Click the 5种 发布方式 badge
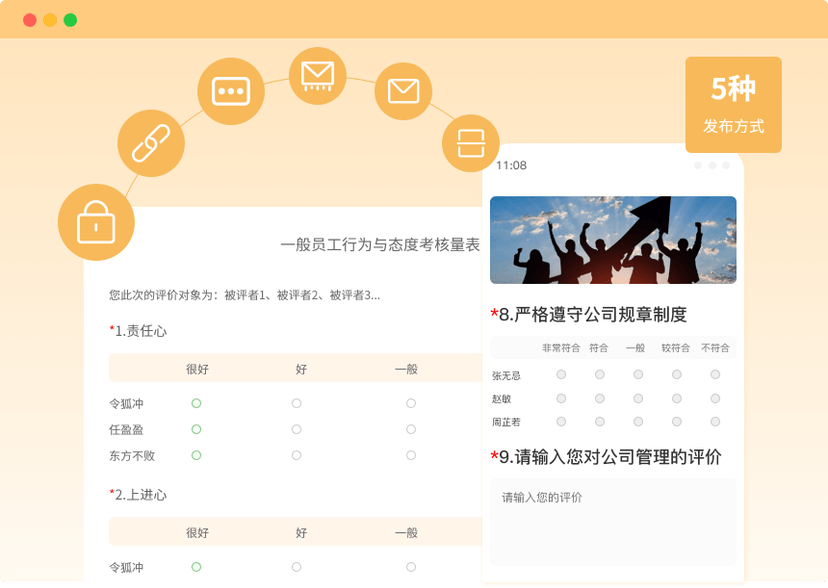This screenshot has width=828, height=588. pyautogui.click(x=733, y=104)
